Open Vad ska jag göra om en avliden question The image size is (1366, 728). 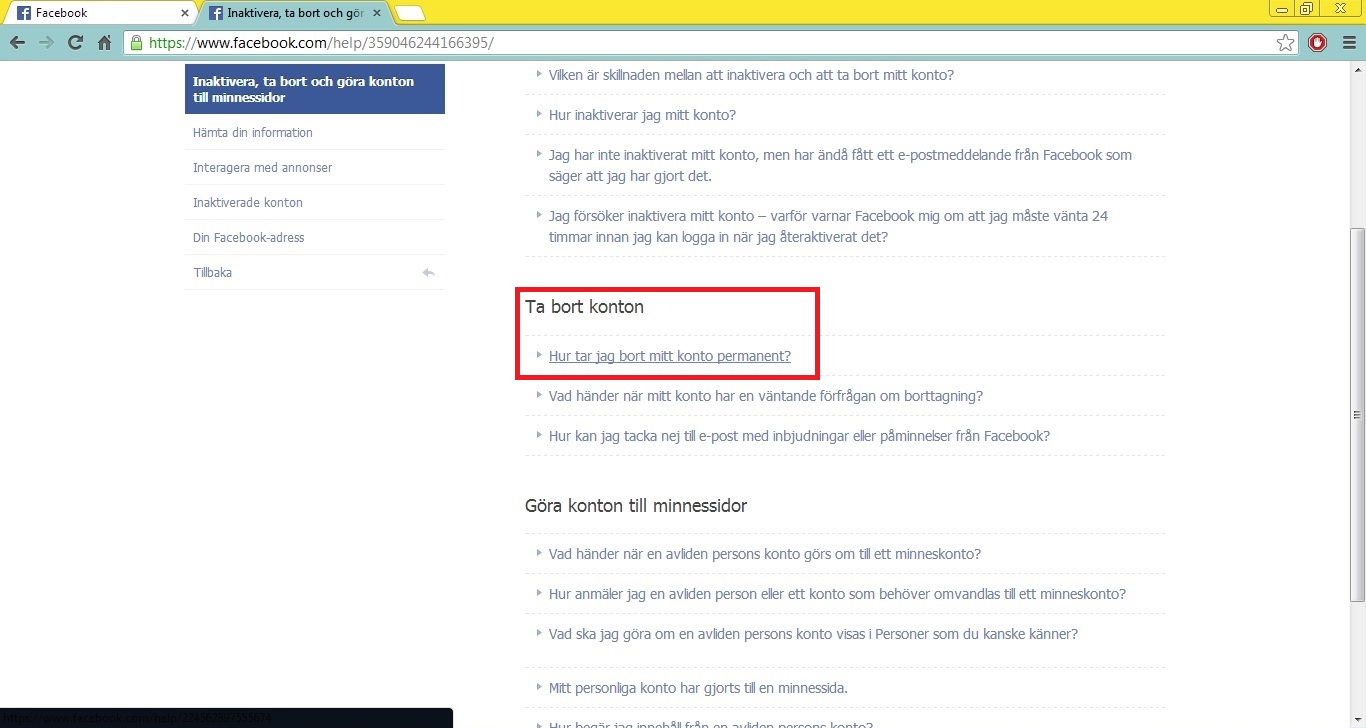click(813, 634)
